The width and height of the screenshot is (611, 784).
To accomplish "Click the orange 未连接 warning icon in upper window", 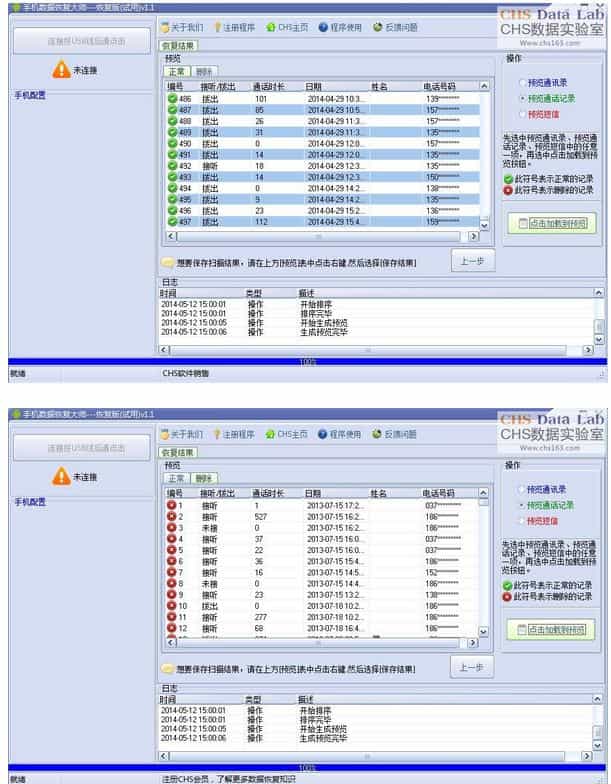I will pos(62,70).
